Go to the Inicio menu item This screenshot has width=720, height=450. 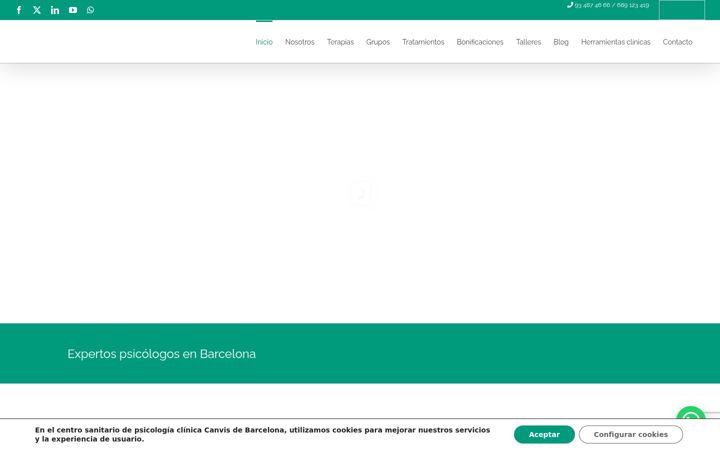coord(264,42)
